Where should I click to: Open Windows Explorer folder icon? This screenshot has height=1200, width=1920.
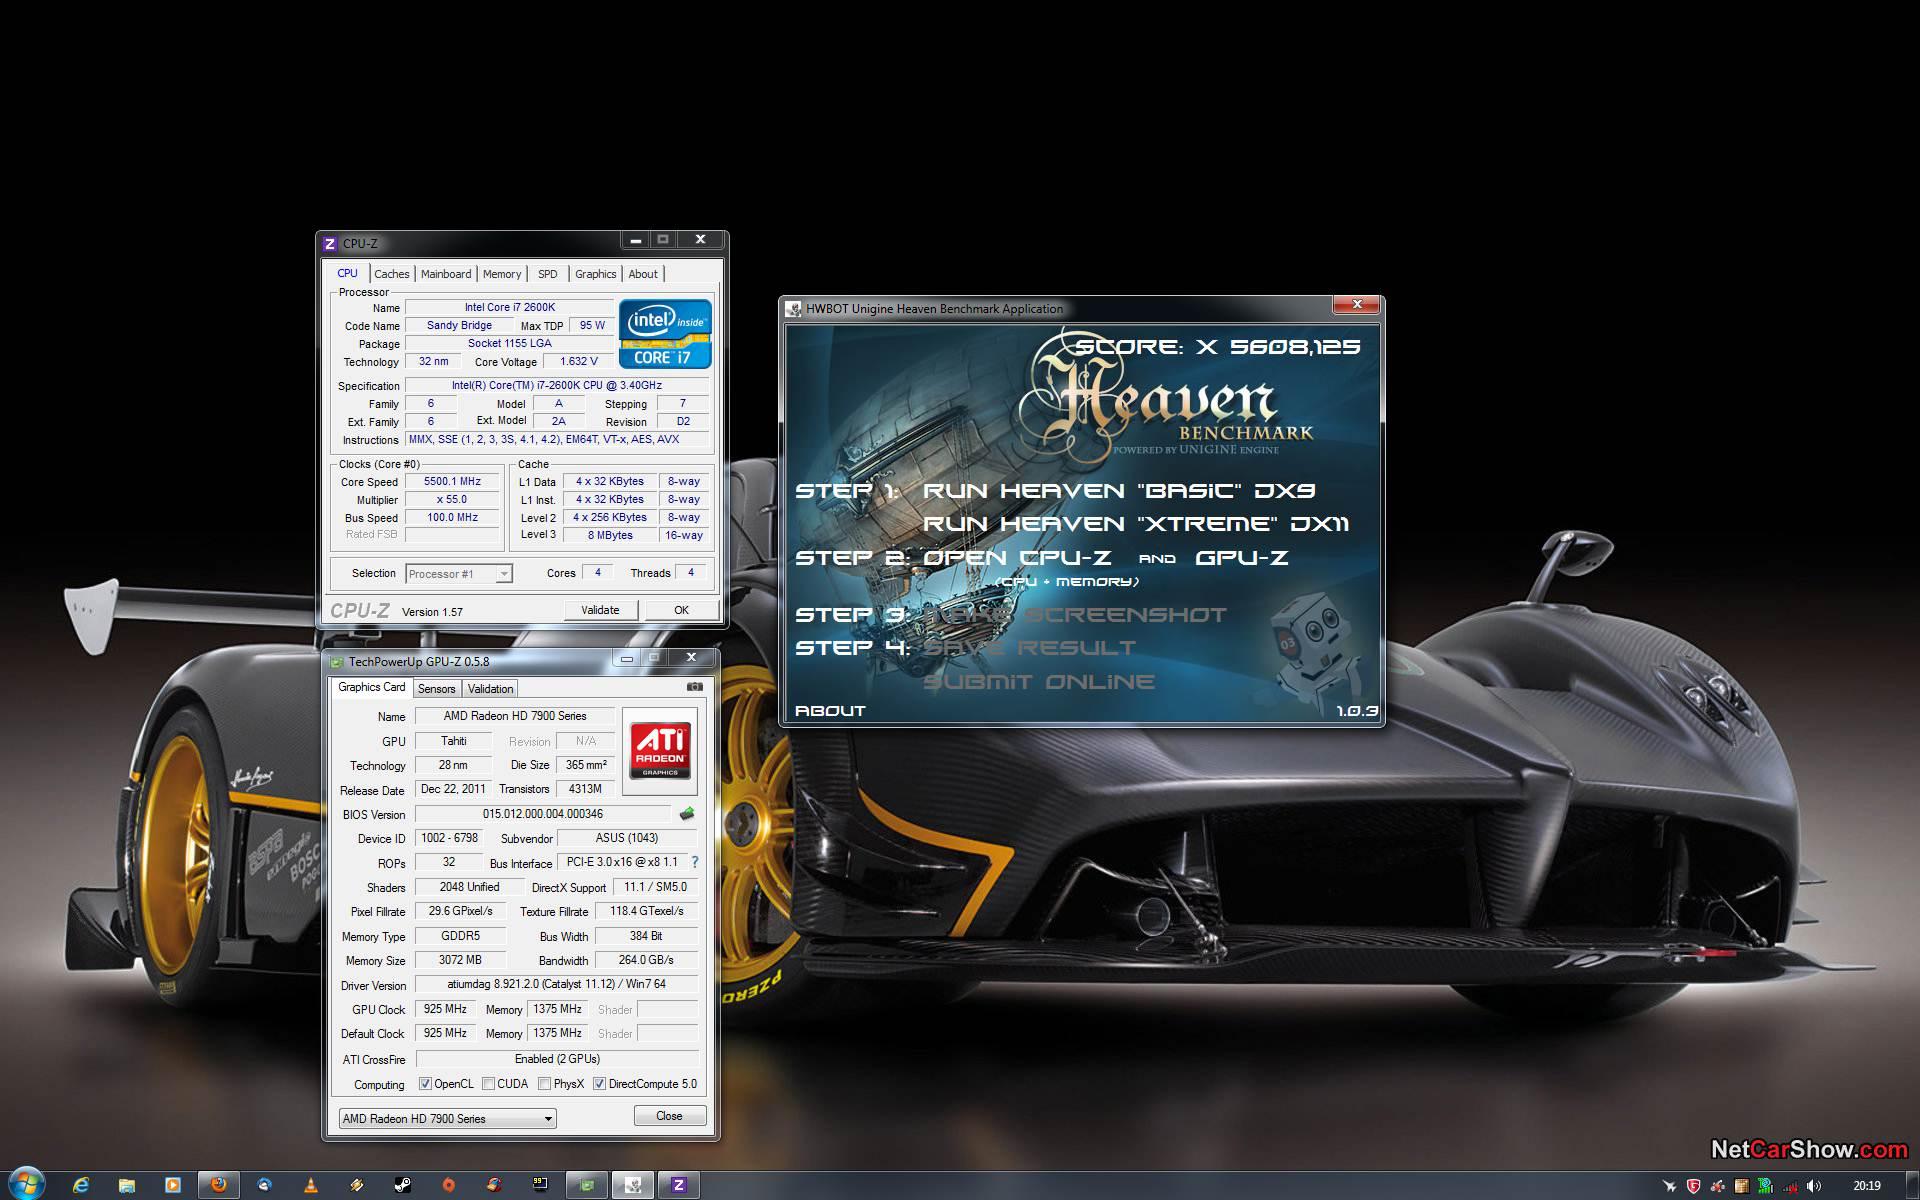click(x=127, y=1185)
